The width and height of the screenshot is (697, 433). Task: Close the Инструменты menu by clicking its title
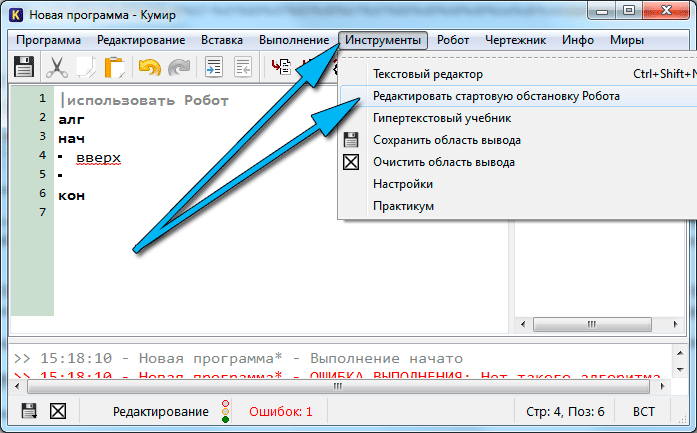(383, 40)
